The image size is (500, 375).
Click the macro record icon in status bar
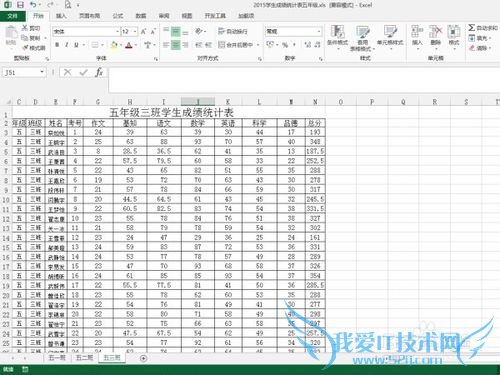pos(25,369)
